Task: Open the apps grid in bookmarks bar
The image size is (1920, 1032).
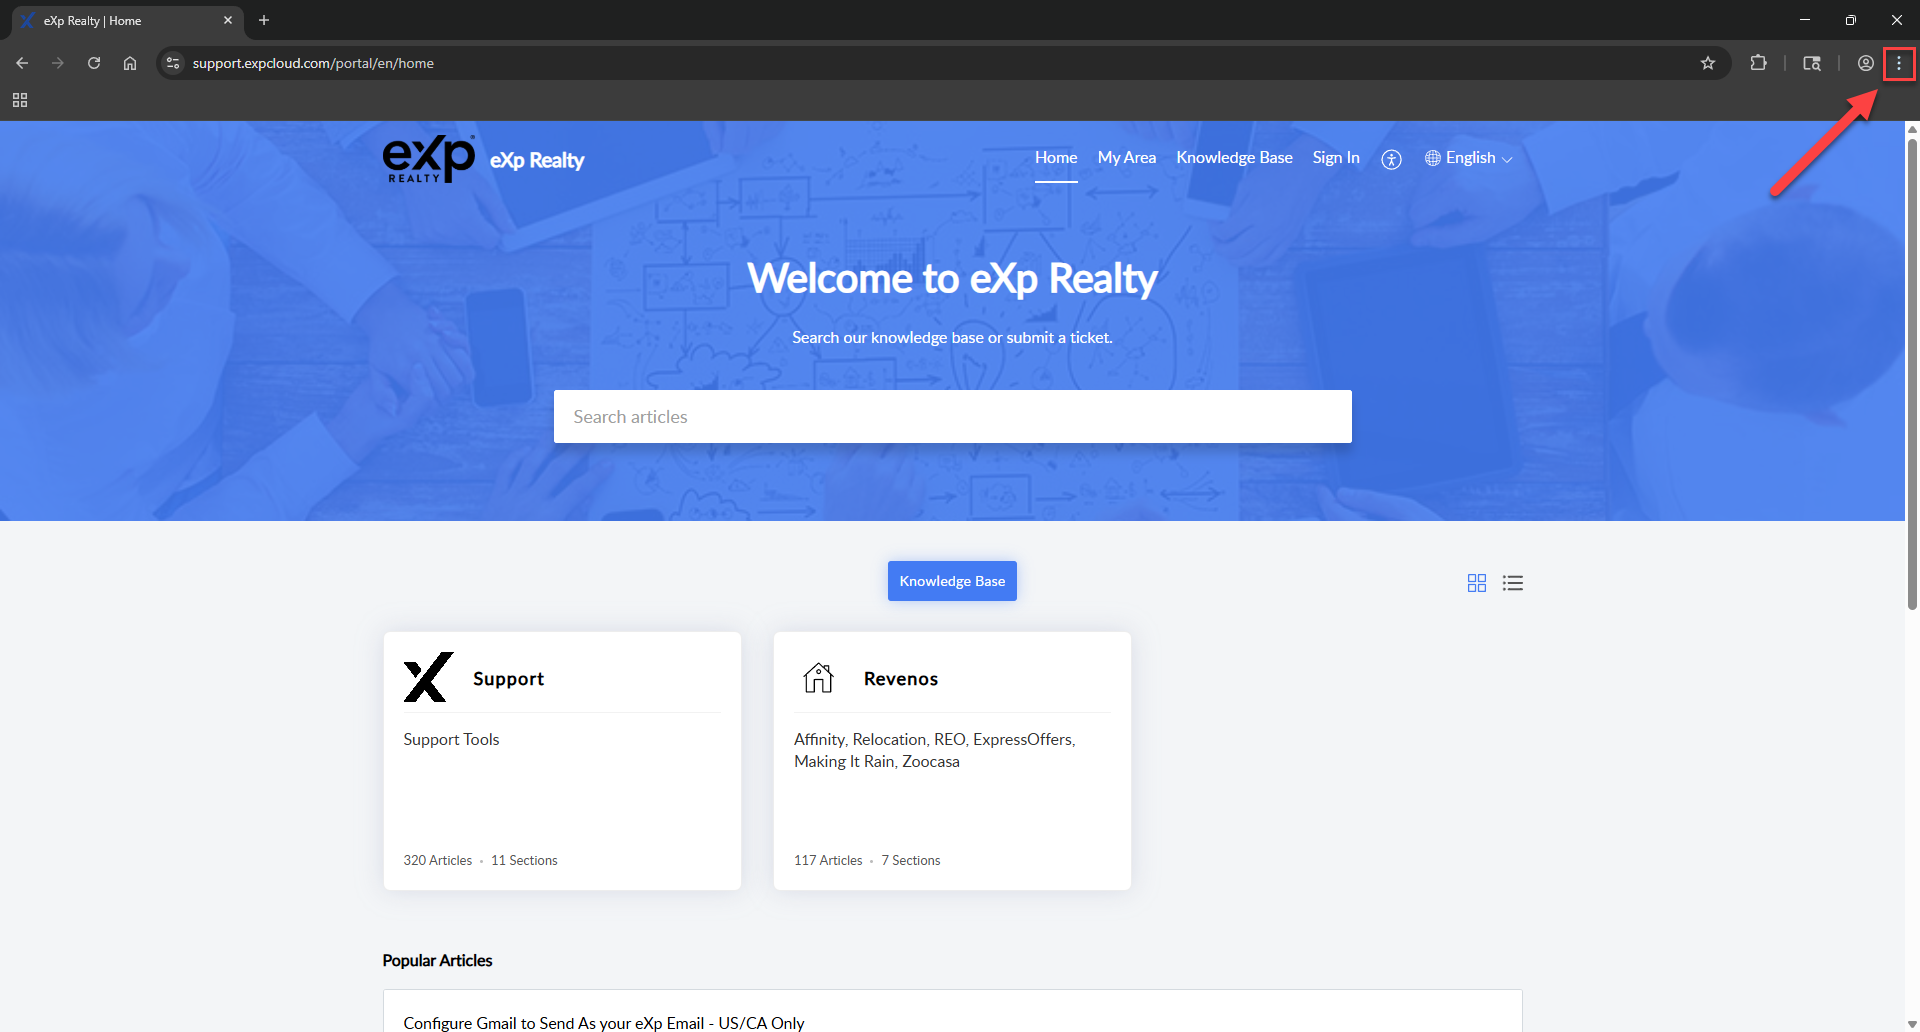Action: (x=20, y=100)
